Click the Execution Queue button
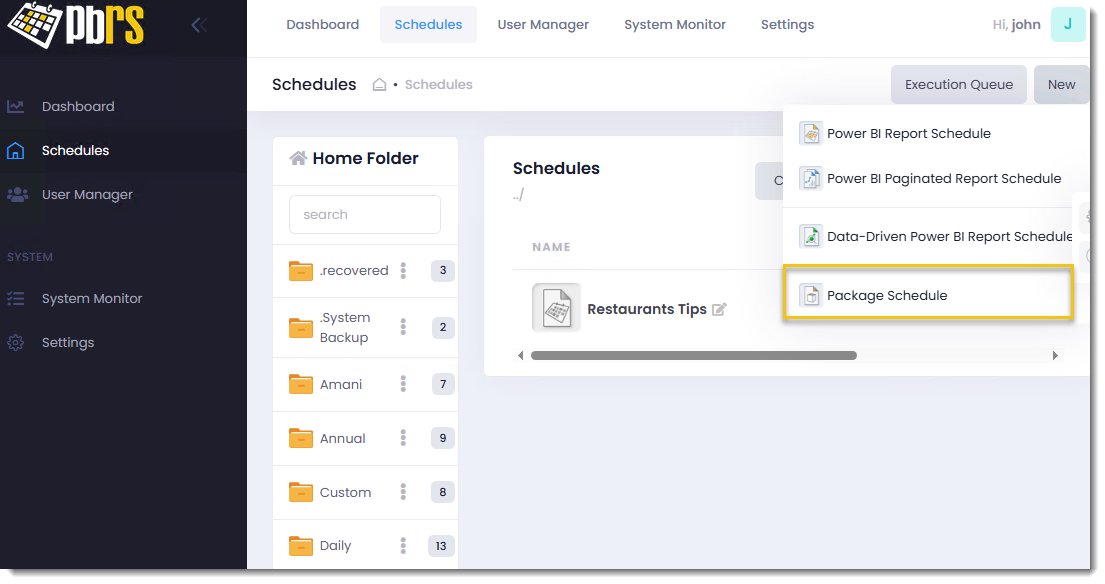 tap(958, 85)
